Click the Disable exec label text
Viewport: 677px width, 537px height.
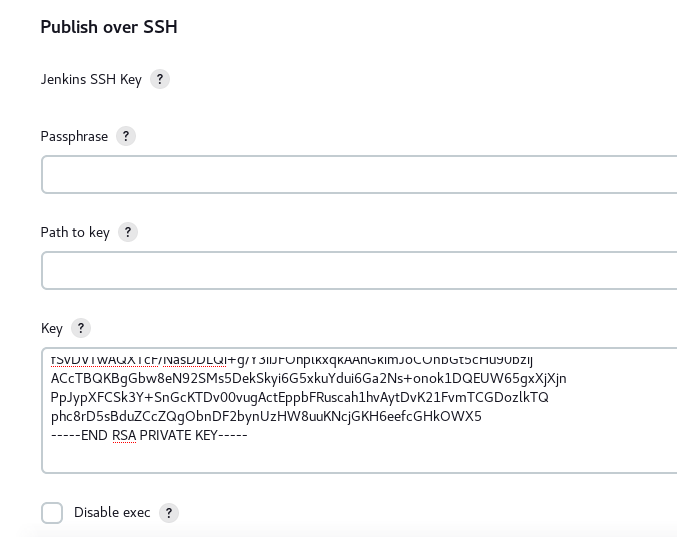coord(112,512)
